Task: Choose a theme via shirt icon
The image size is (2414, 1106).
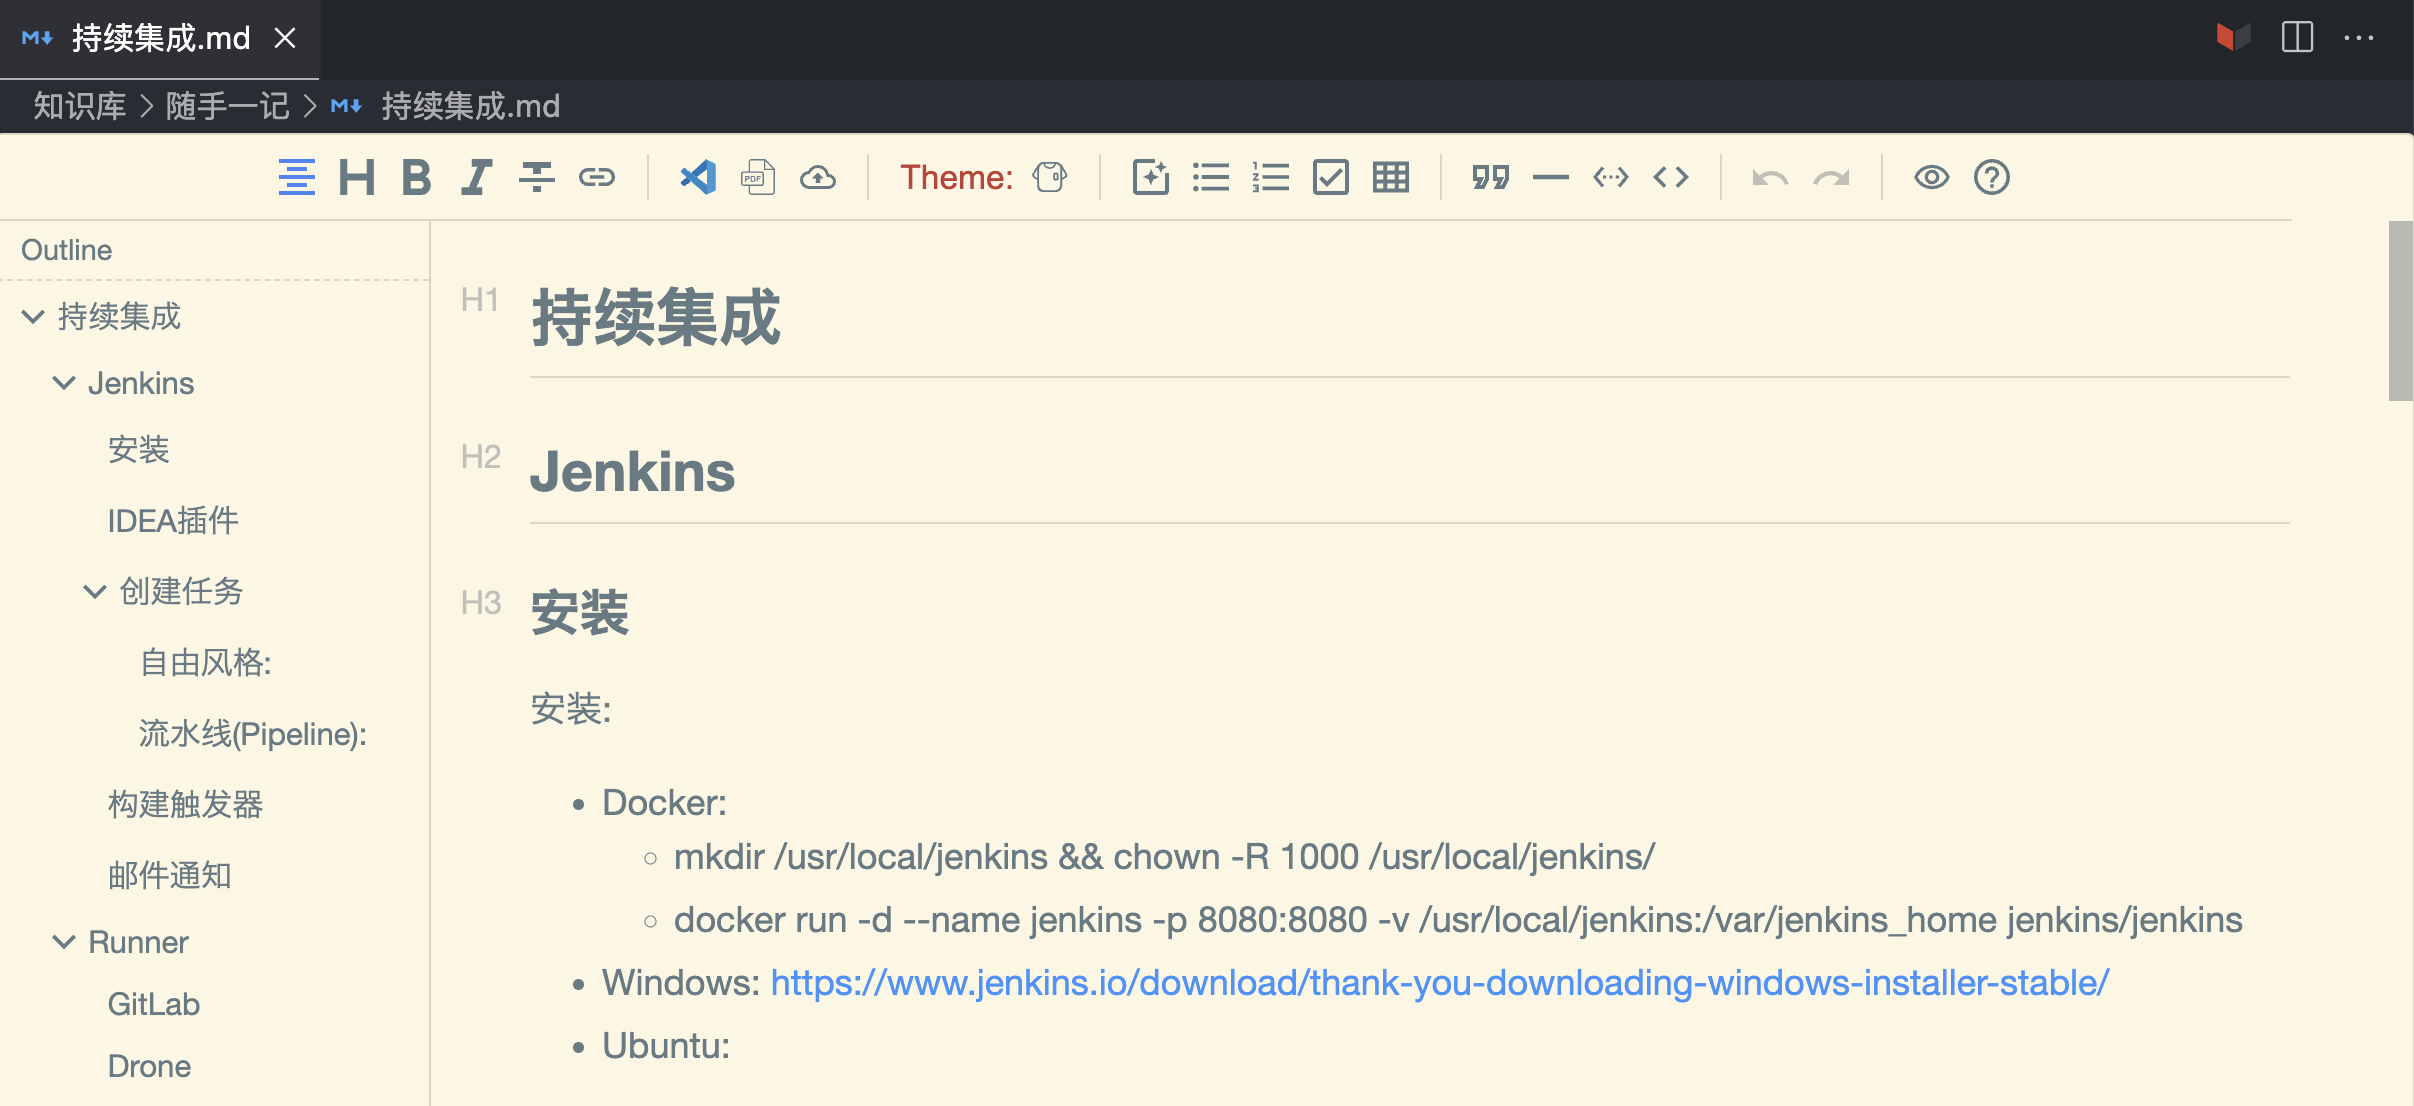Action: 1049,178
